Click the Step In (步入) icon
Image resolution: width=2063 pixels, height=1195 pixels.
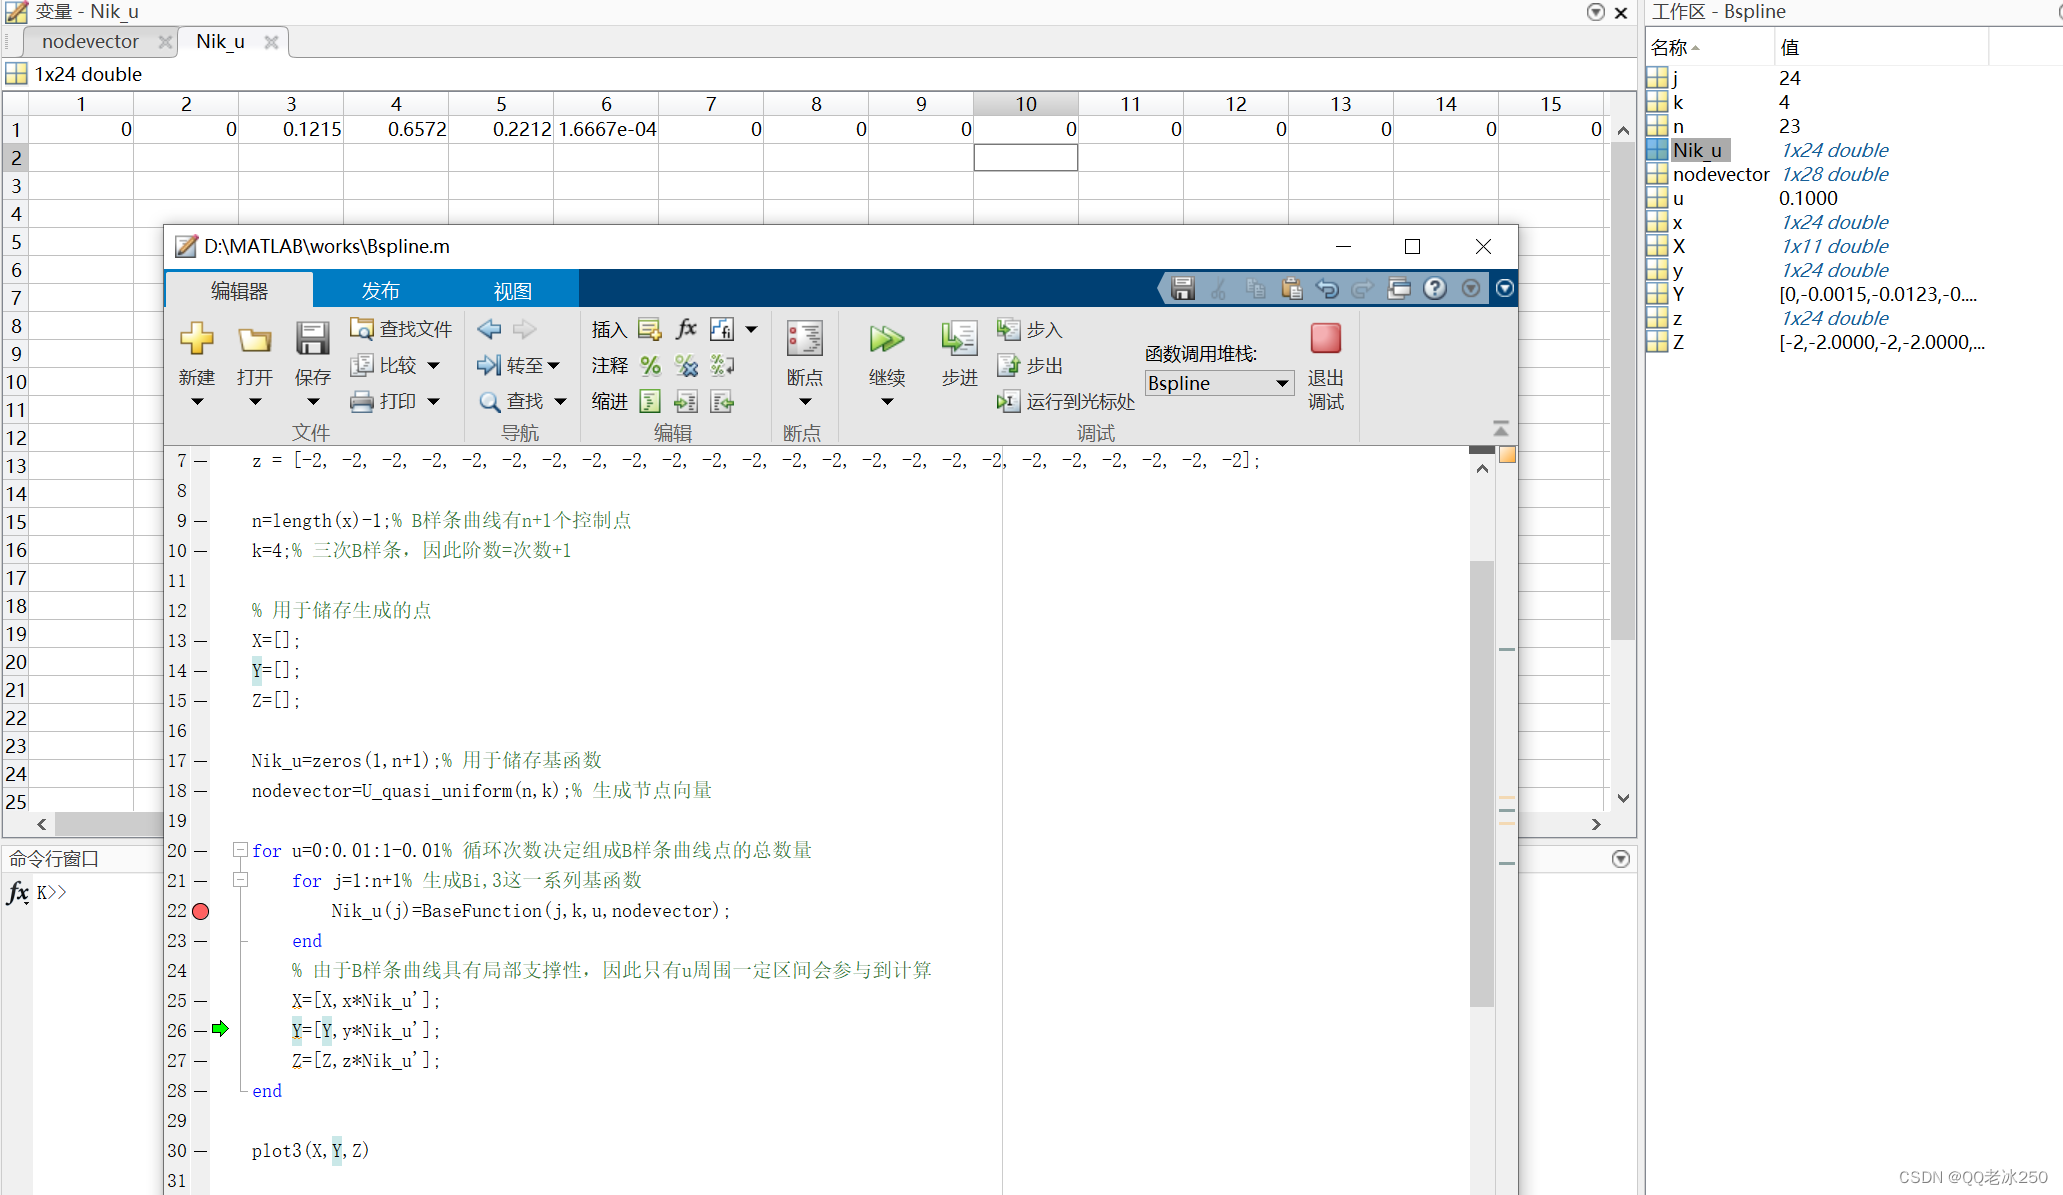(1008, 329)
